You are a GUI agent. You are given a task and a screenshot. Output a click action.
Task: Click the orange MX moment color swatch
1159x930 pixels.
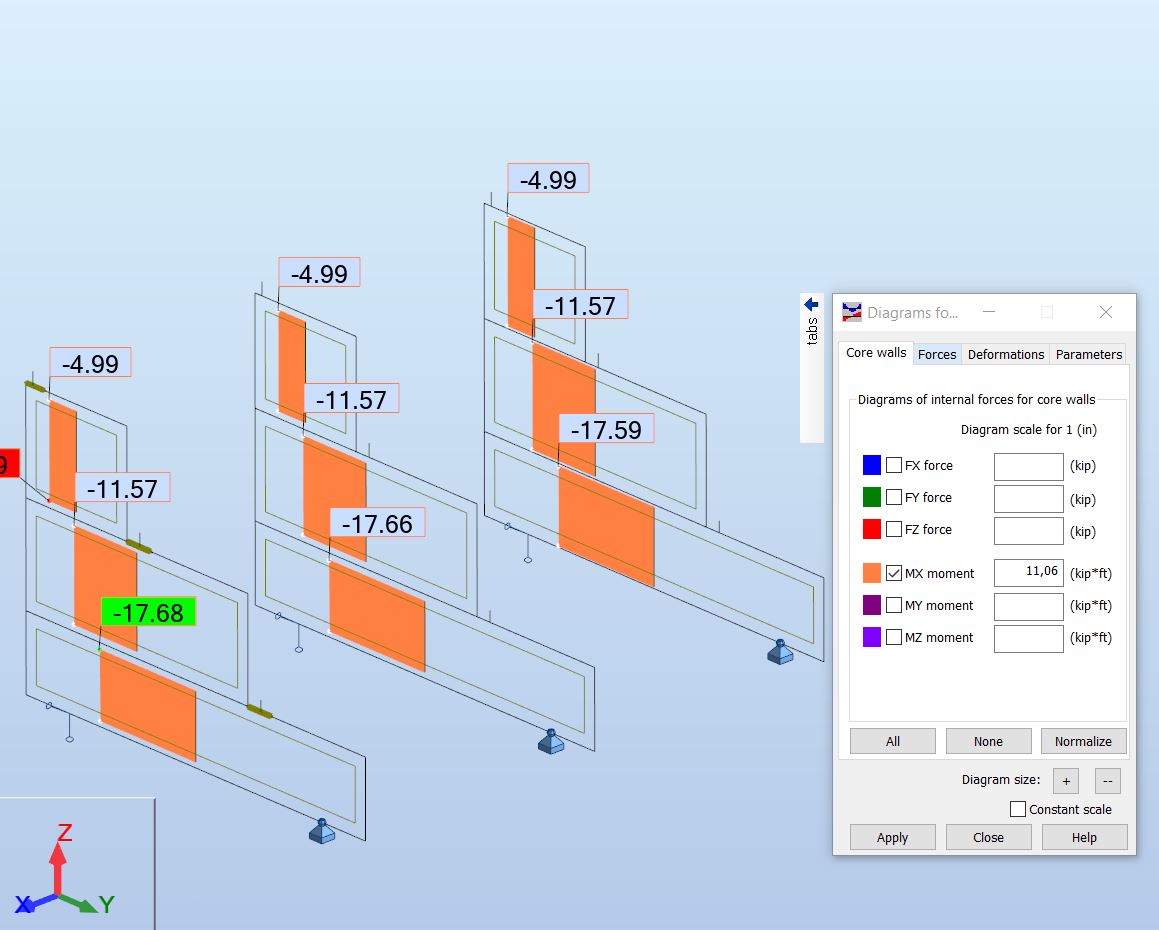871,573
